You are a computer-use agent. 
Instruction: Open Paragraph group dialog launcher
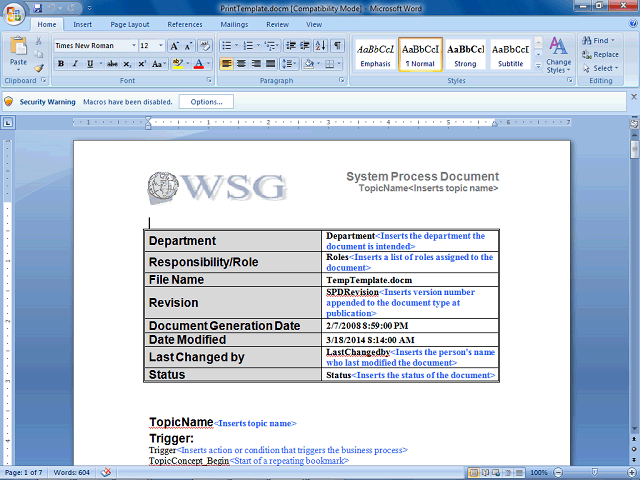[x=342, y=80]
